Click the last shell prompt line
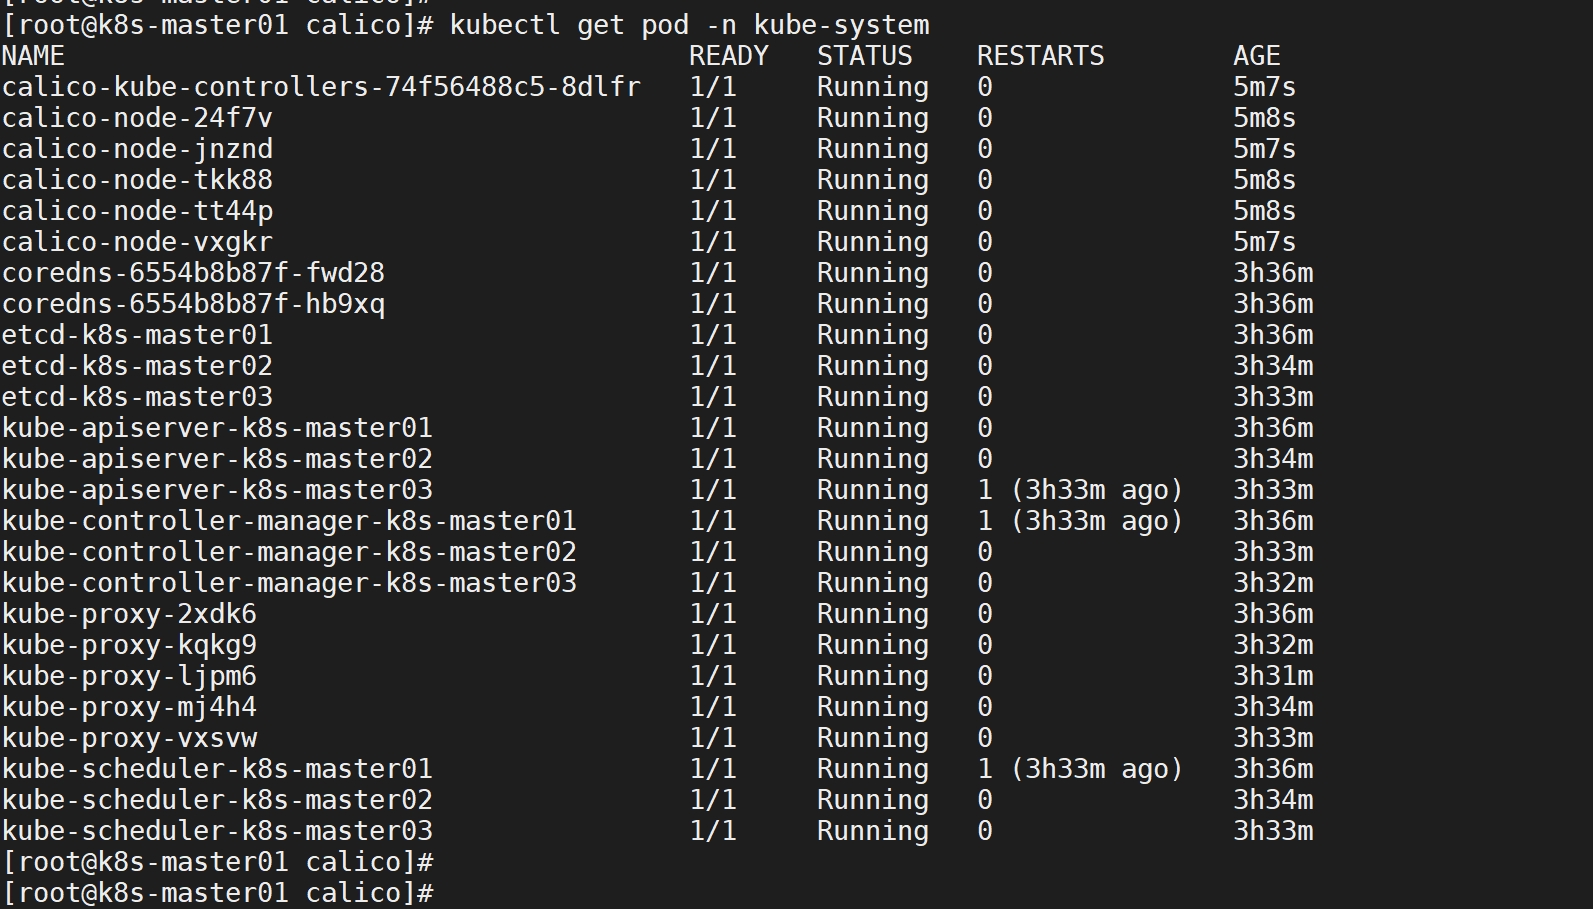The width and height of the screenshot is (1593, 909). [217, 892]
